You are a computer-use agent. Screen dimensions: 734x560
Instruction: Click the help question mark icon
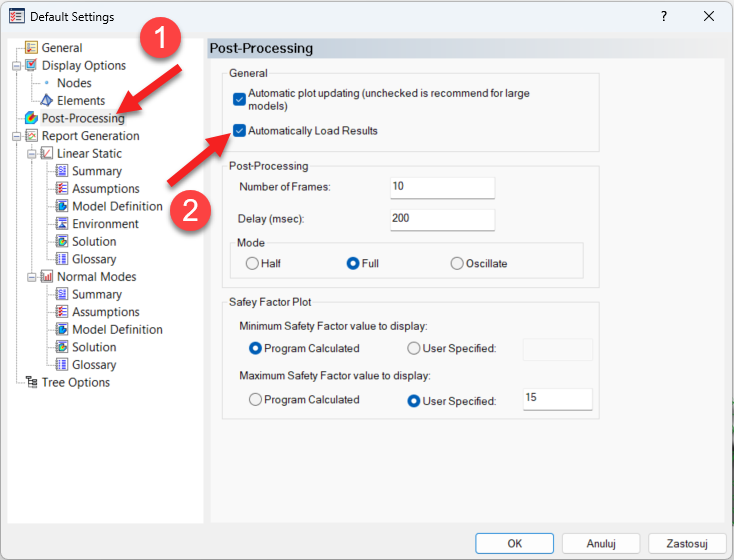[664, 17]
